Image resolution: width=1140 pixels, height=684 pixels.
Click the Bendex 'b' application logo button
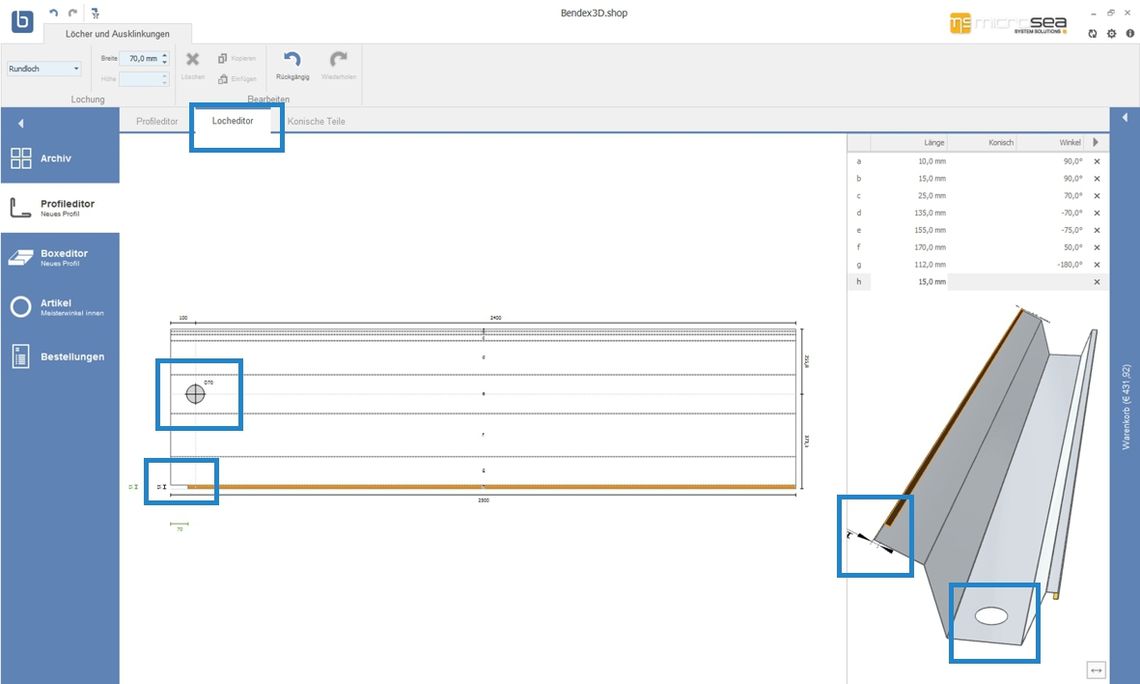point(23,20)
